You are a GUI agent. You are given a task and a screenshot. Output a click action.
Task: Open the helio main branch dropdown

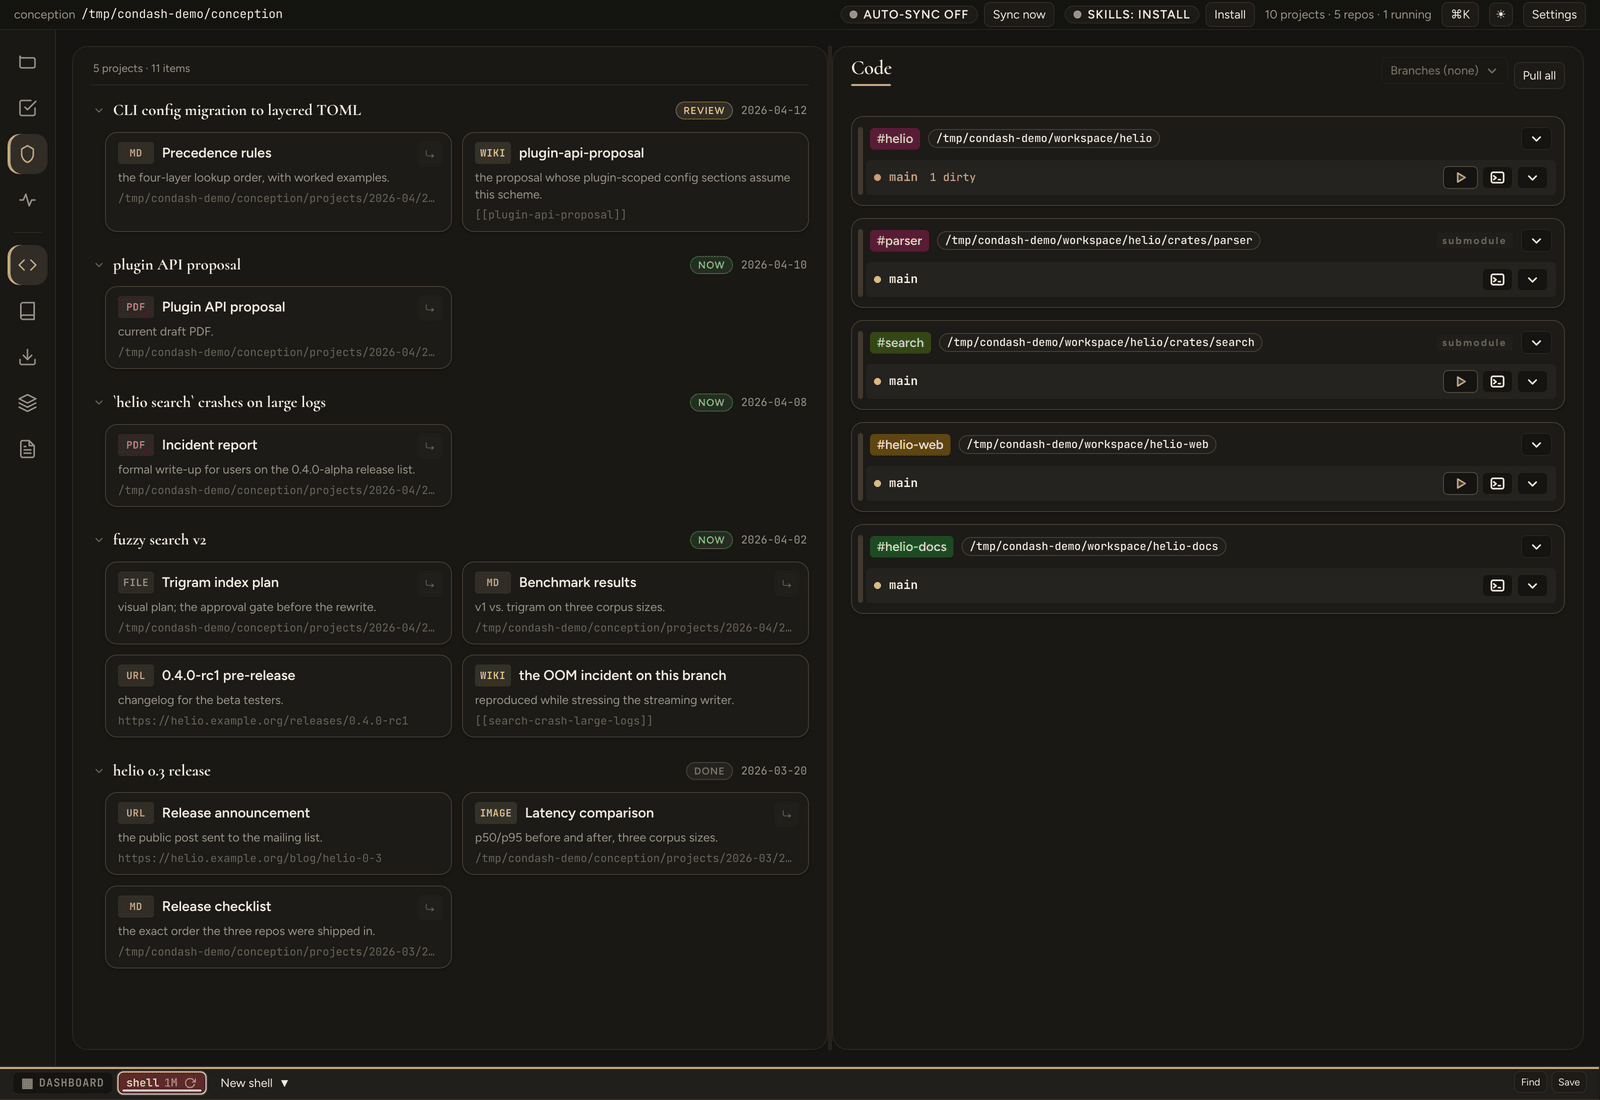click(1532, 177)
